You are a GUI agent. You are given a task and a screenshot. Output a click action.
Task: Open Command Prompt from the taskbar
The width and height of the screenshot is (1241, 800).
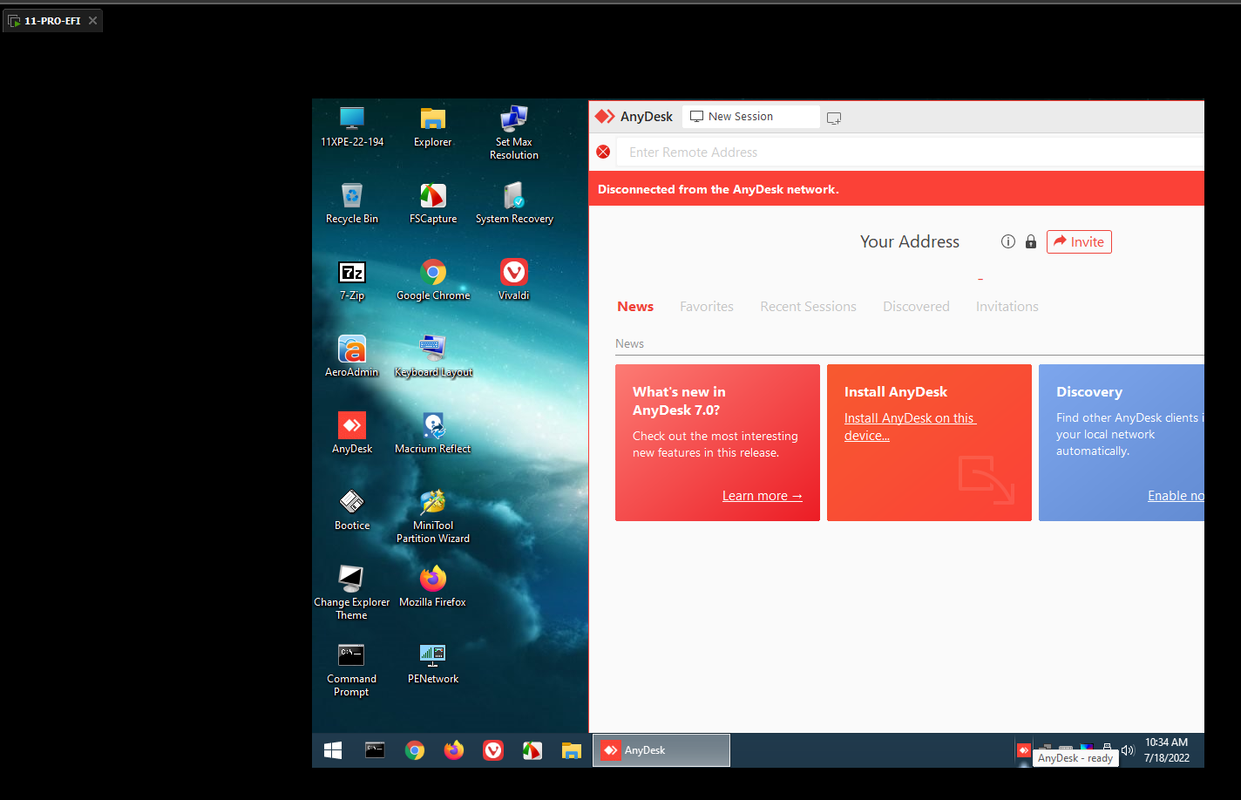(x=375, y=750)
